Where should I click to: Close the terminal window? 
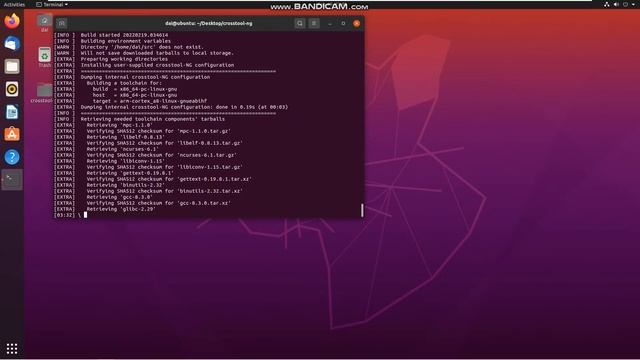coord(356,23)
